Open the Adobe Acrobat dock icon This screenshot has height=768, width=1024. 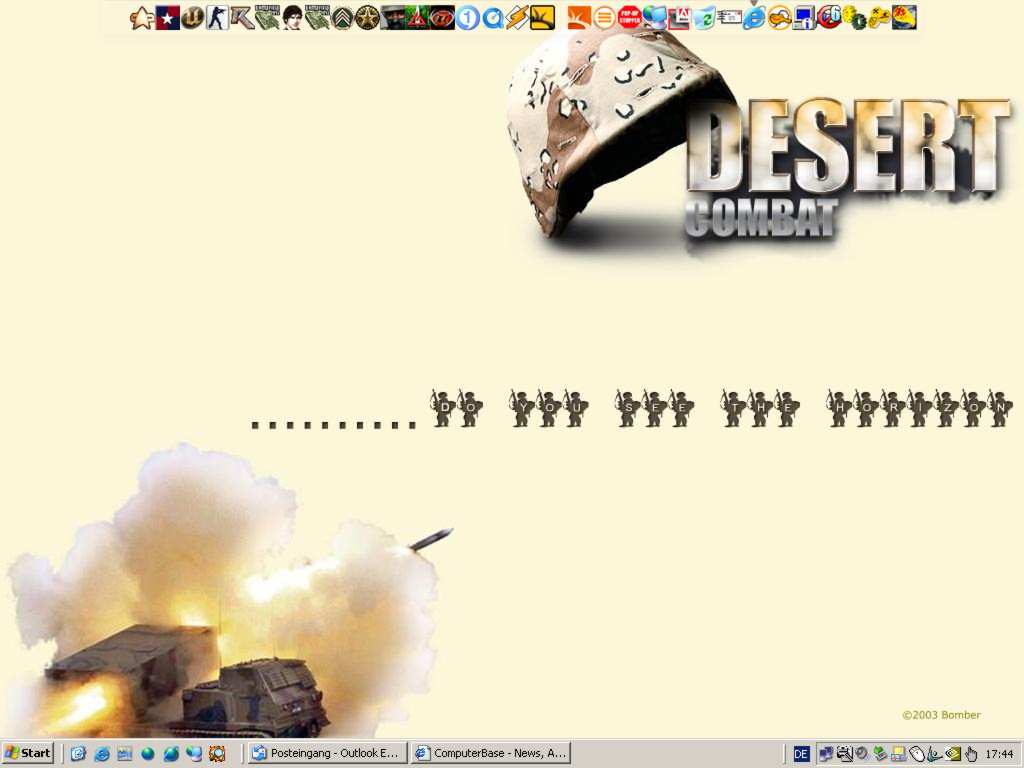pyautogui.click(x=679, y=18)
